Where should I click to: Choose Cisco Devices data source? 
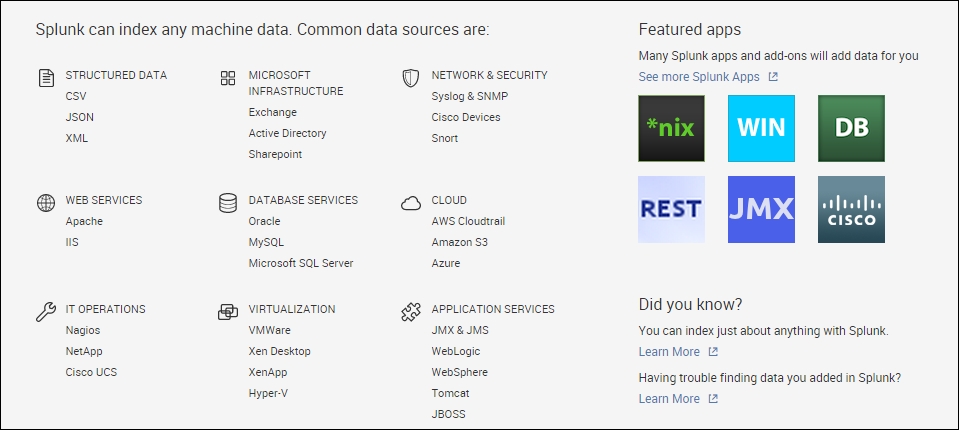(x=466, y=117)
